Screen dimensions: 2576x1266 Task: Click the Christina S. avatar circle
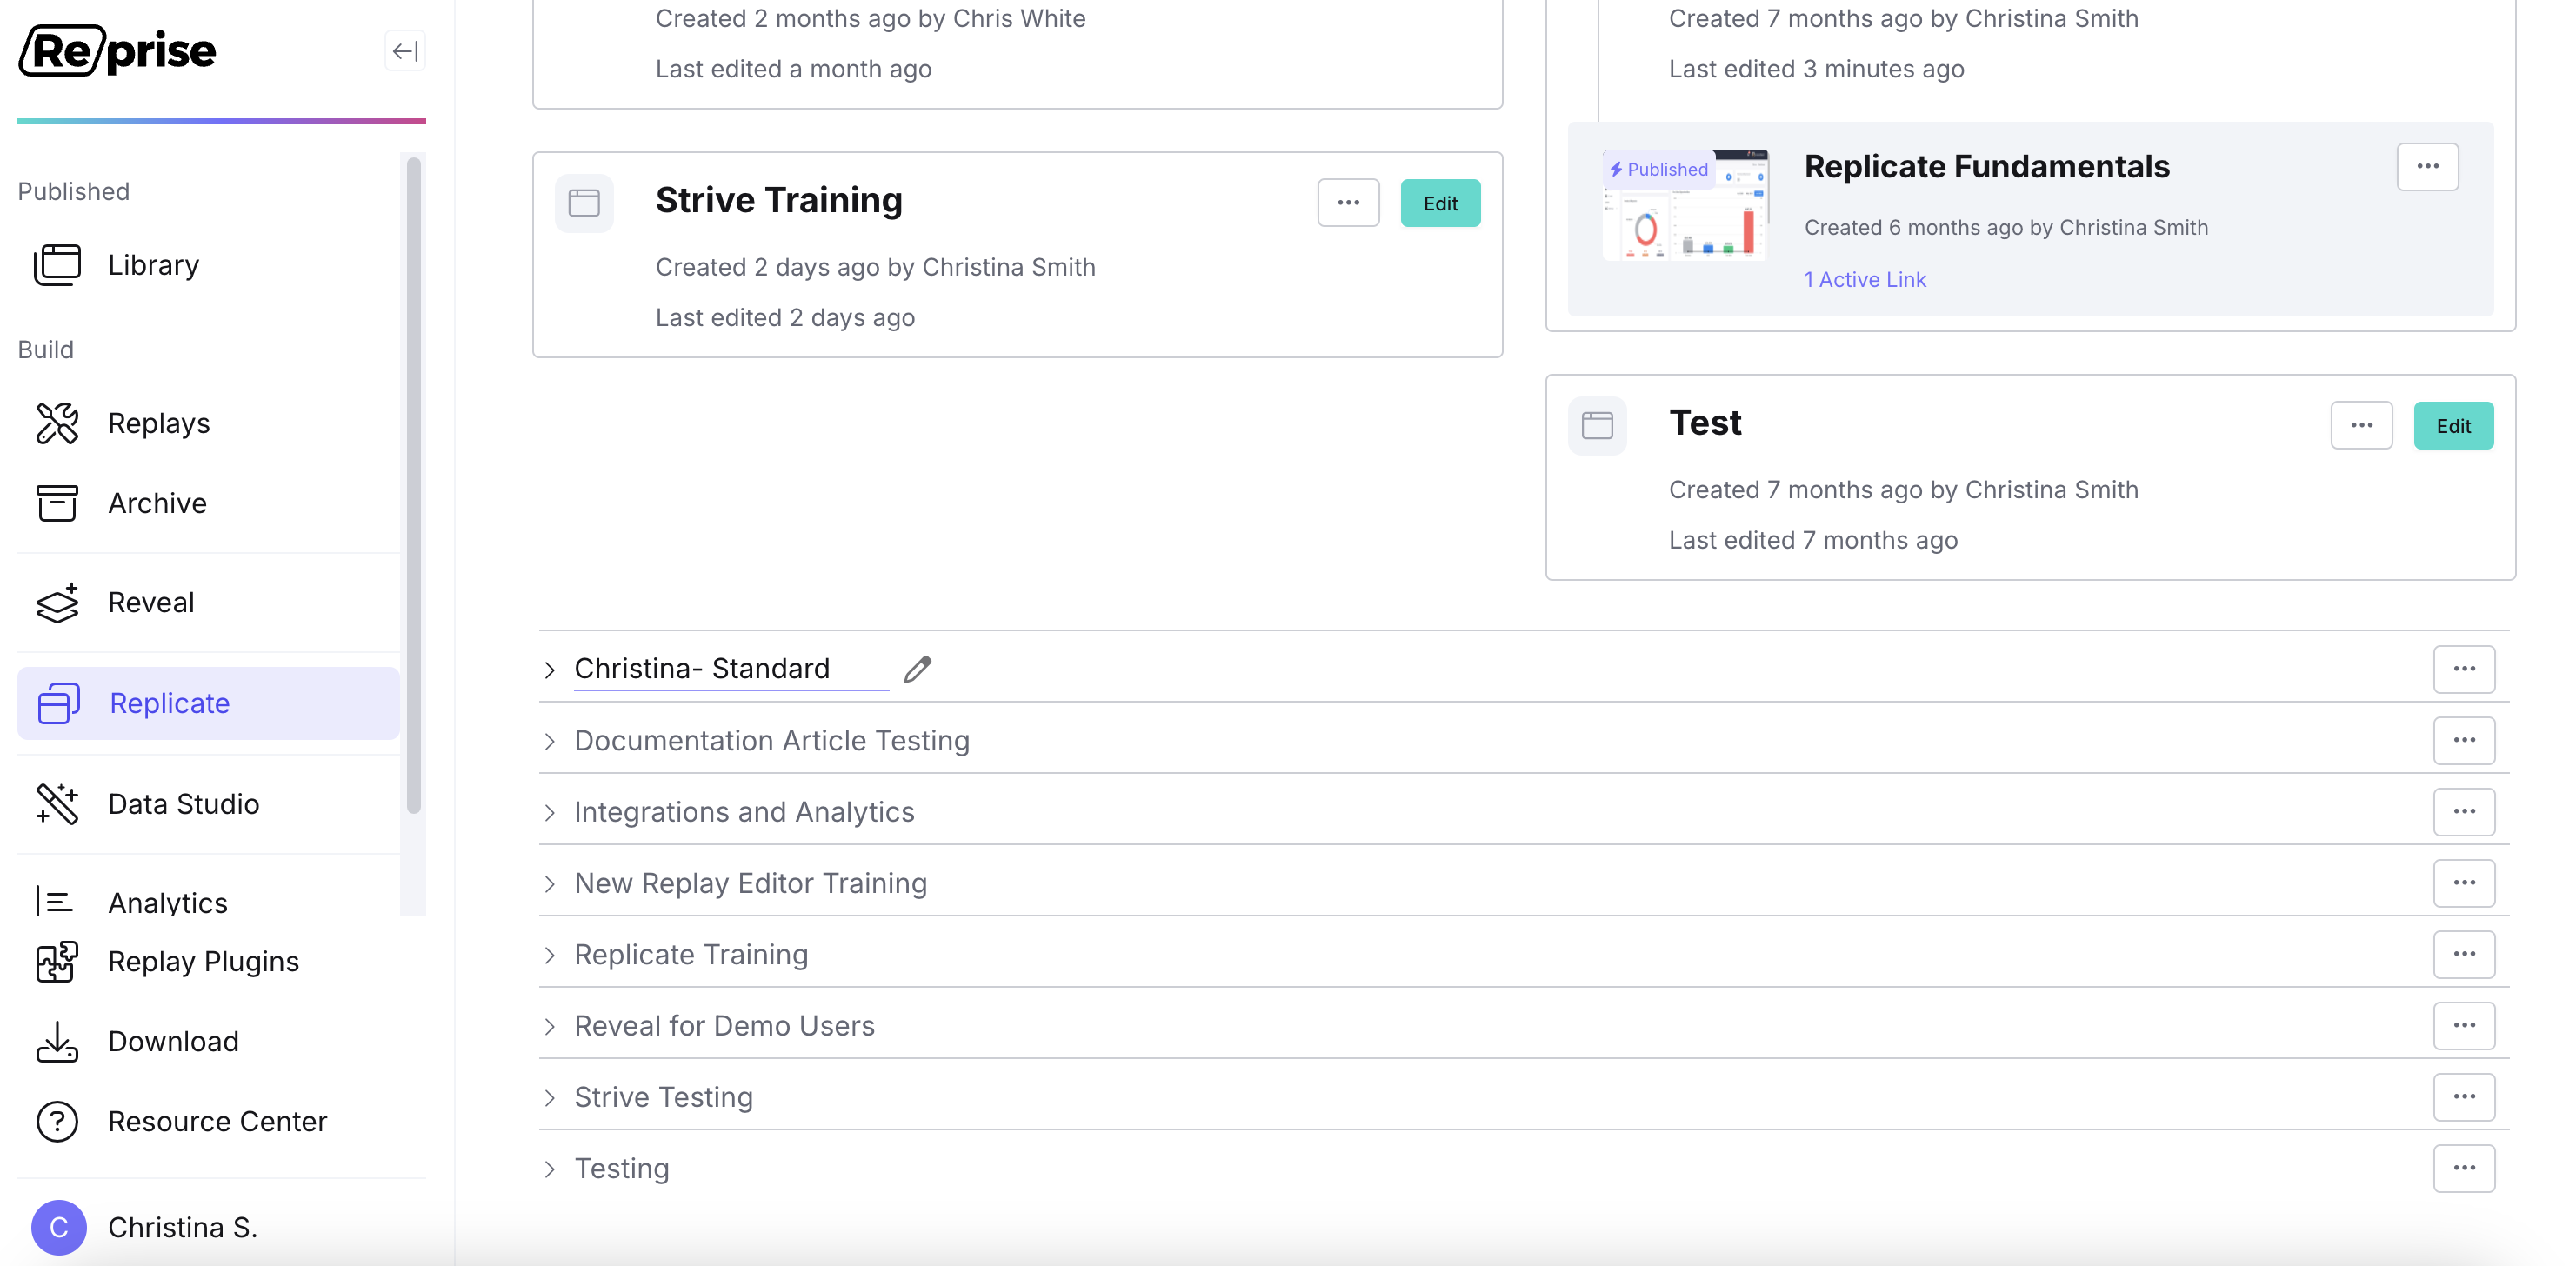(x=59, y=1228)
